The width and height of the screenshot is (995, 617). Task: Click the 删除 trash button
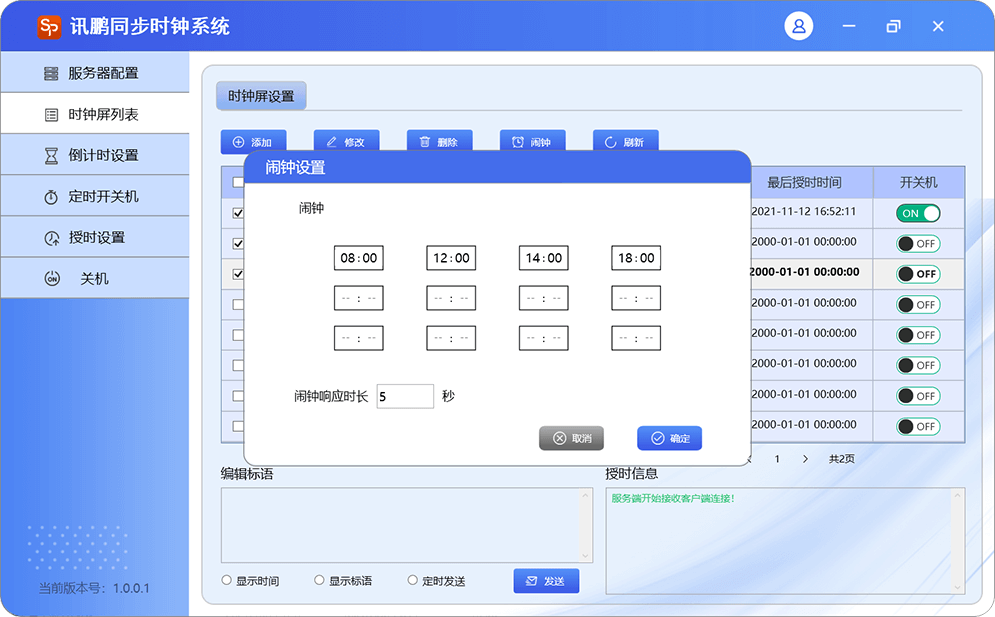[x=439, y=142]
